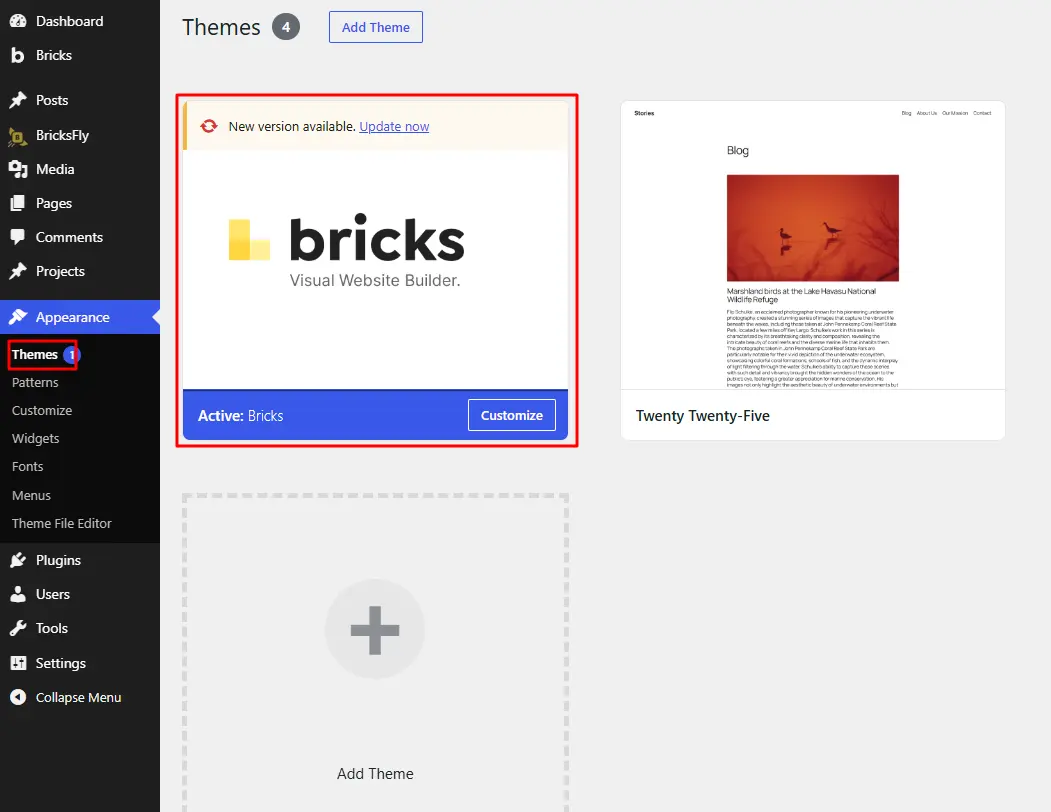Screen dimensions: 1051x812
Task: Click Customize button on Bricks theme
Action: [x=511, y=415]
